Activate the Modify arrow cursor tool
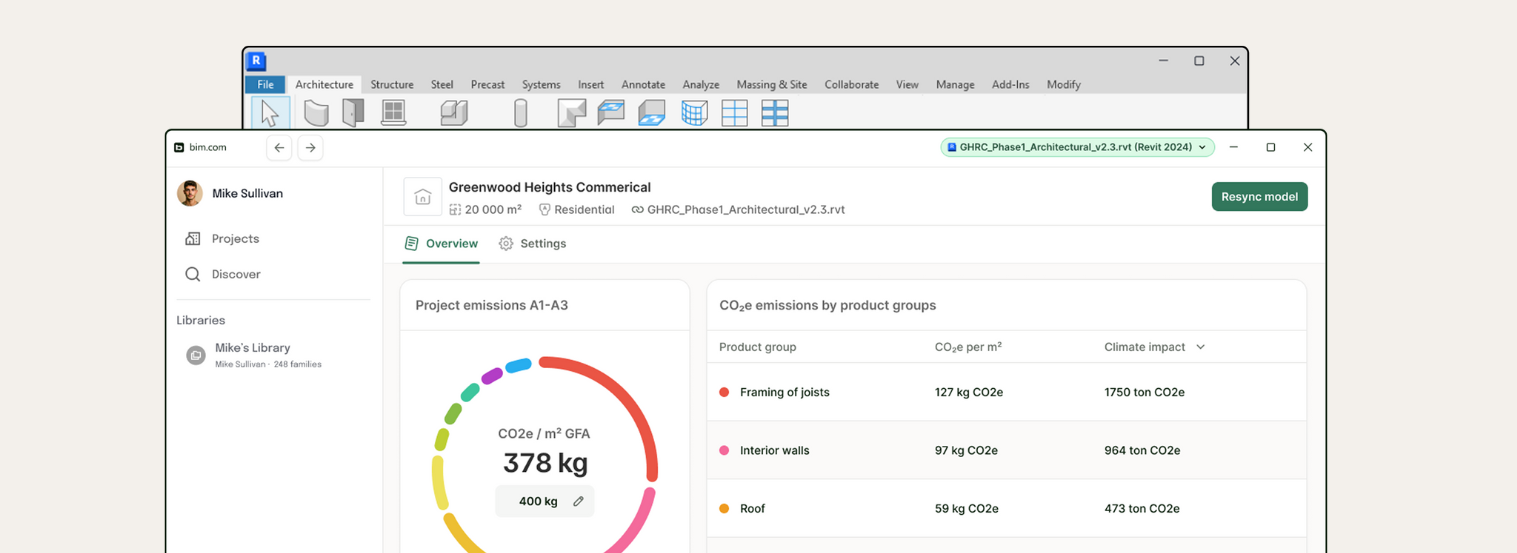This screenshot has height=553, width=1517. click(x=270, y=113)
